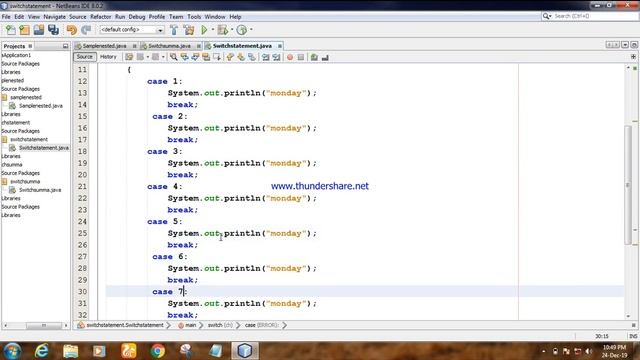Stop Macro Recording square icon
The height and width of the screenshot is (360, 640).
pos(301,57)
